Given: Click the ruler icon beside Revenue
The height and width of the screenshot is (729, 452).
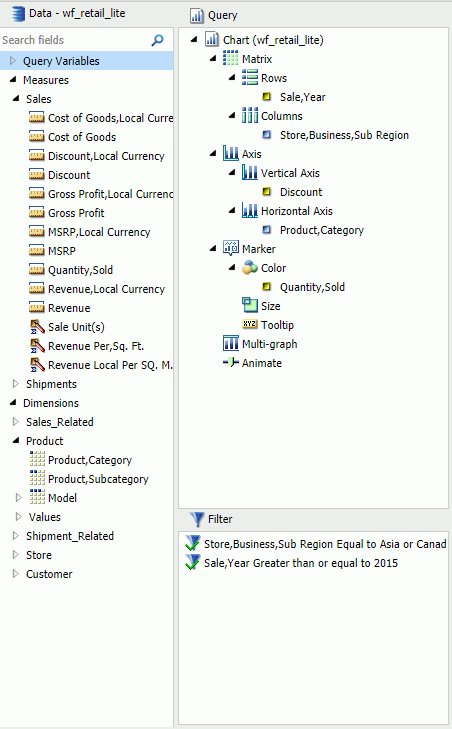Looking at the screenshot, I should (x=37, y=308).
